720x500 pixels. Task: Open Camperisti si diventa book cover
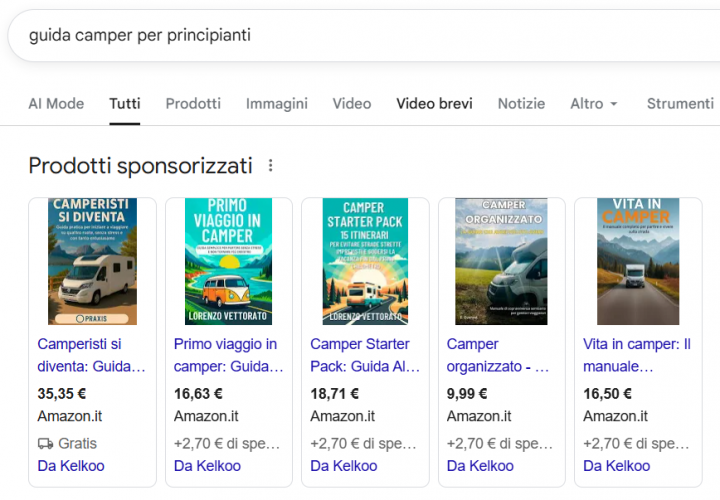(x=92, y=261)
